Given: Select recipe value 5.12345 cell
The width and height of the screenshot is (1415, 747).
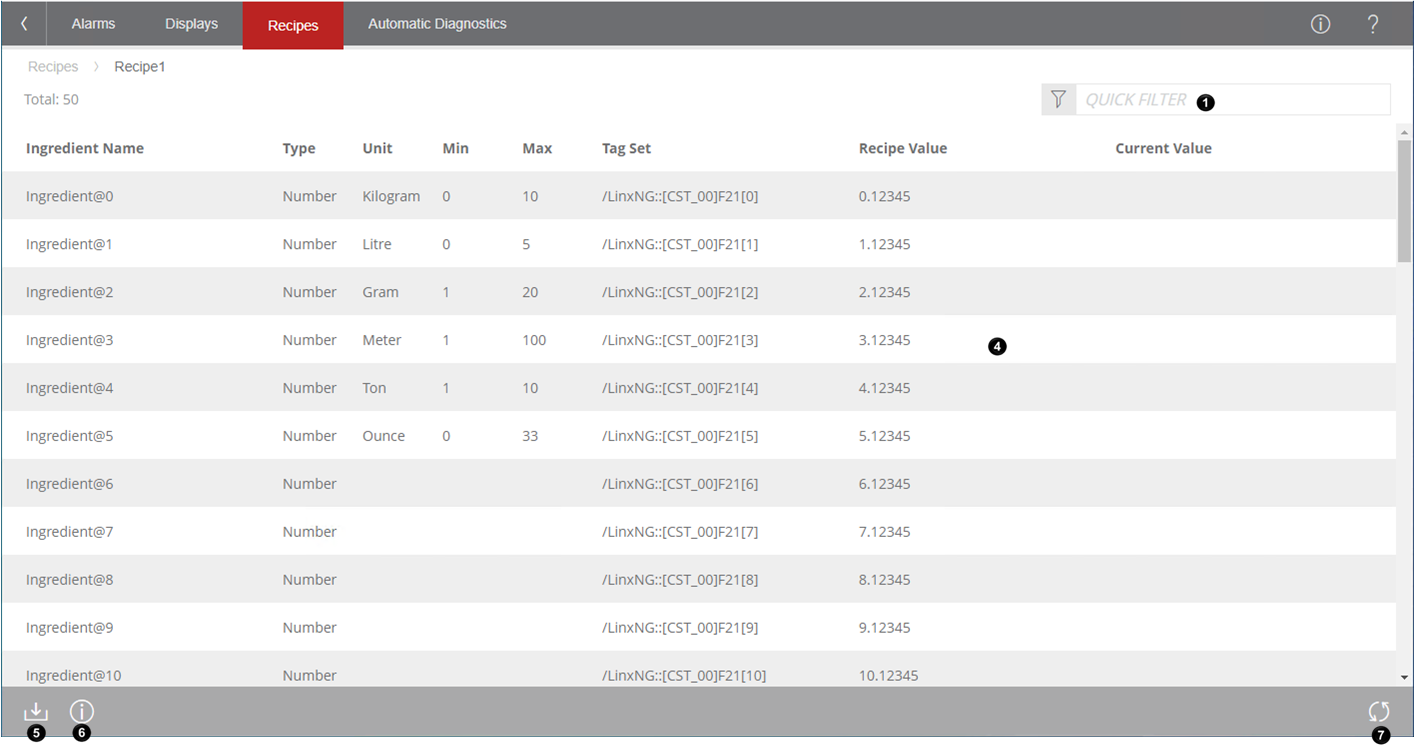Looking at the screenshot, I should [x=884, y=436].
